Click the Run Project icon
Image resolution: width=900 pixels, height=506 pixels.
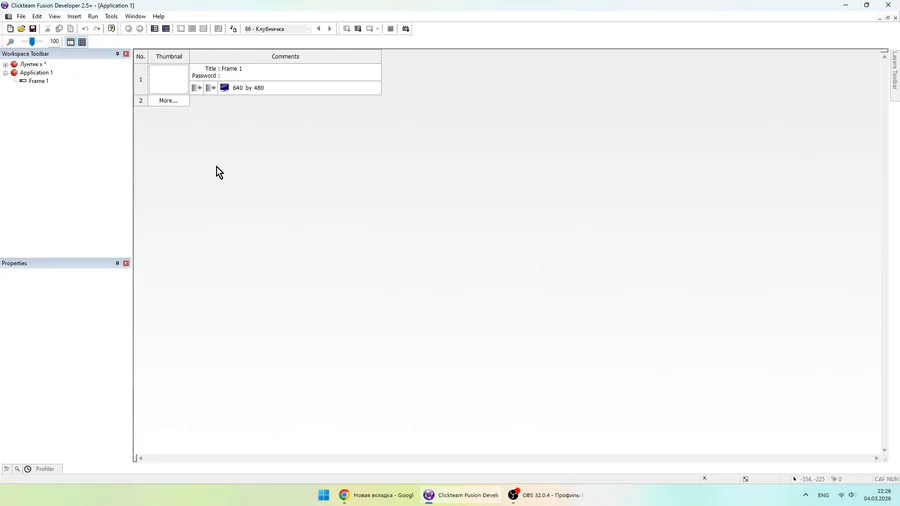pyautogui.click(x=347, y=29)
